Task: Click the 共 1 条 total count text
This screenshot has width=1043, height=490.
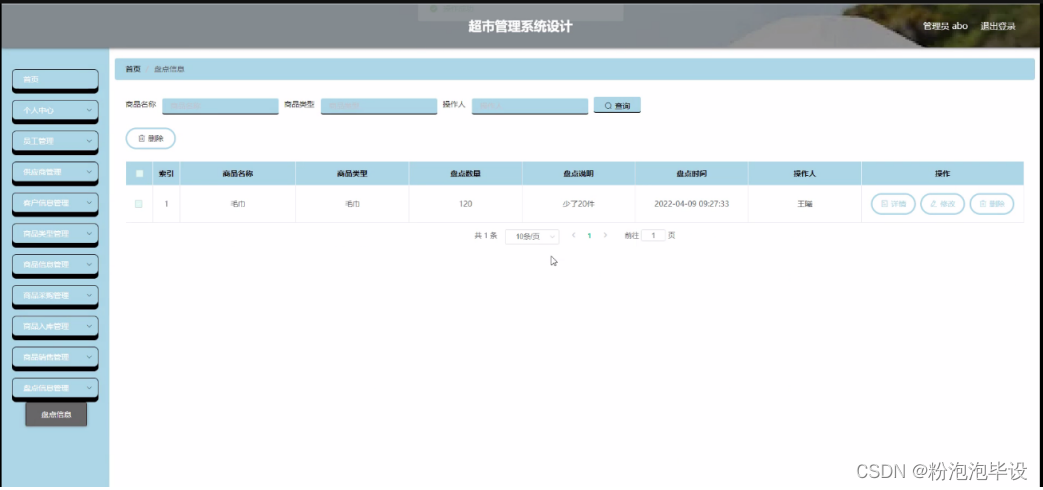Action: pos(486,235)
